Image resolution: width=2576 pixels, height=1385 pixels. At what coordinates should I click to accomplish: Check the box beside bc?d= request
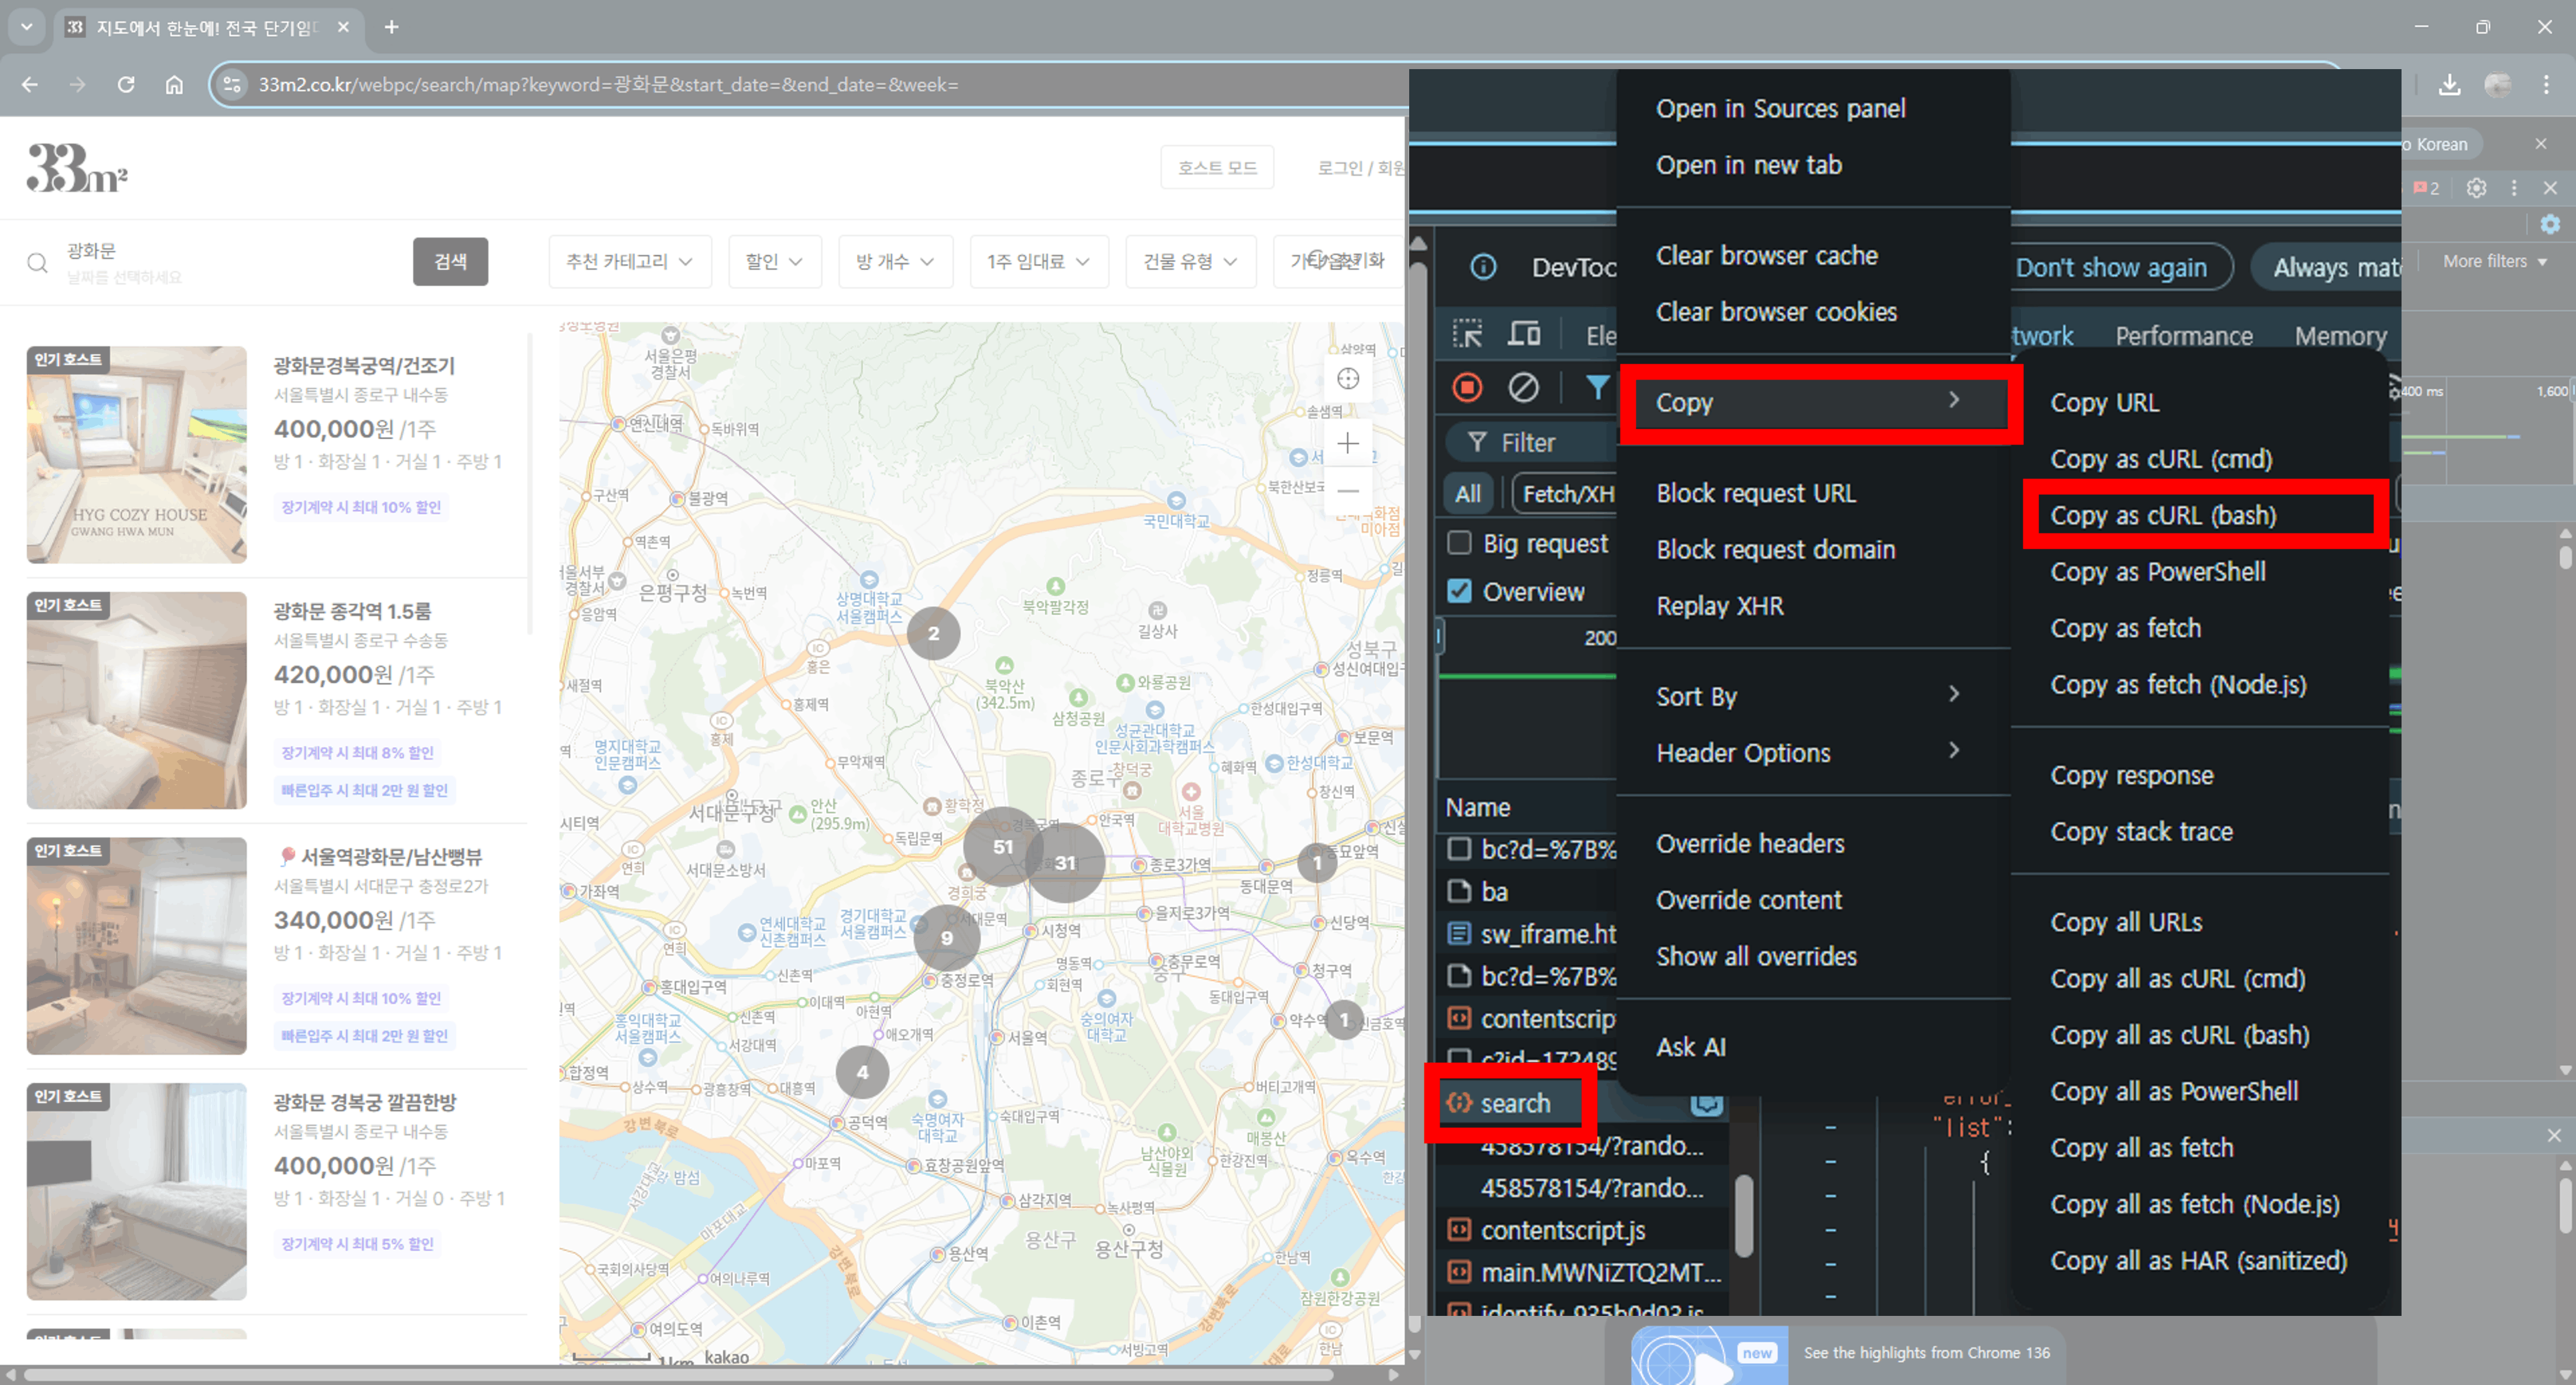(1459, 849)
